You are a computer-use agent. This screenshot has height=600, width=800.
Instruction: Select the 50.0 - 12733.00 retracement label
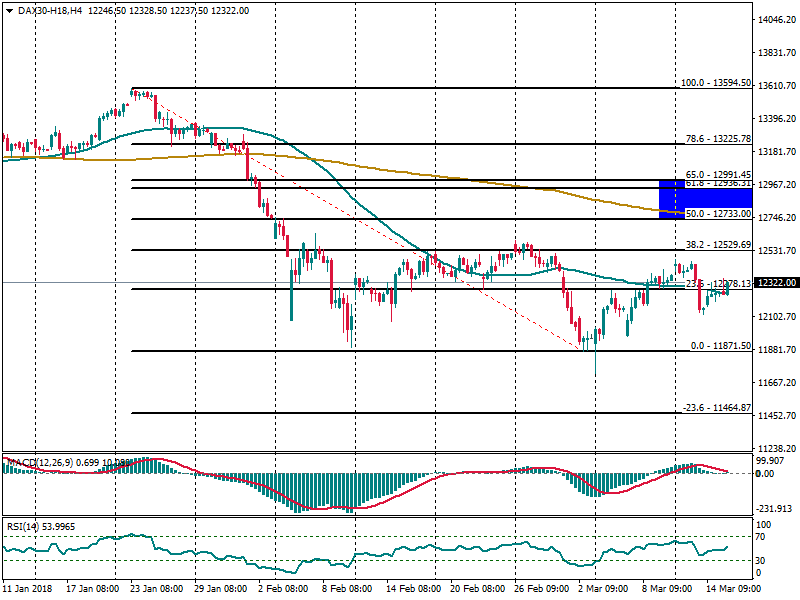[x=718, y=214]
